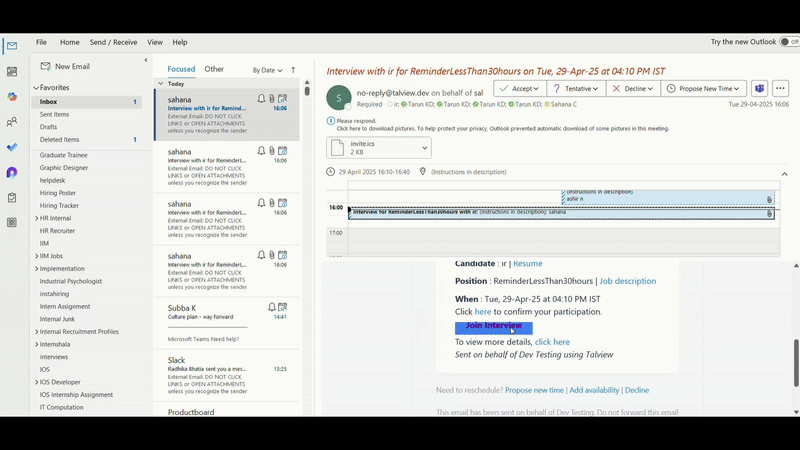Click the Propose new time link
This screenshot has height=450, width=800.
click(x=534, y=390)
